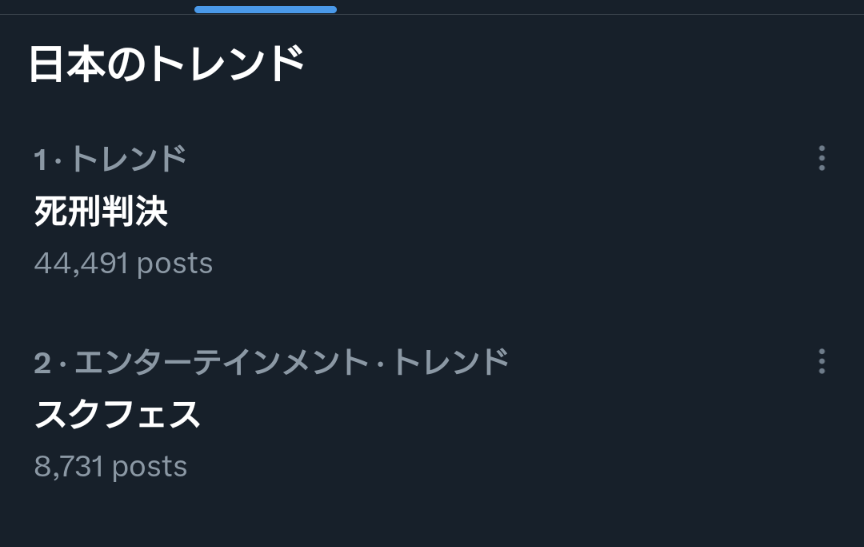The width and height of the screenshot is (864, 547).
Task: Click the word 'posts' beside 8,731
Action: coord(150,468)
